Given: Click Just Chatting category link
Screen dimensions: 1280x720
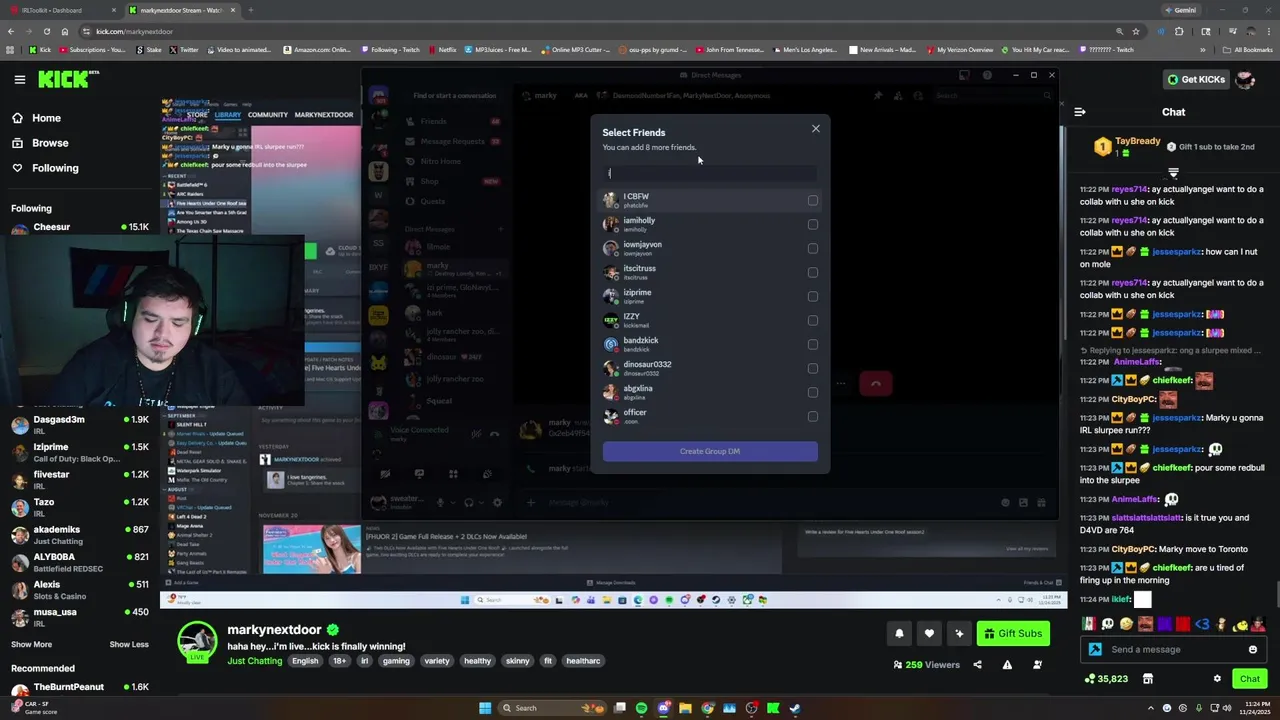Looking at the screenshot, I should 255,661.
